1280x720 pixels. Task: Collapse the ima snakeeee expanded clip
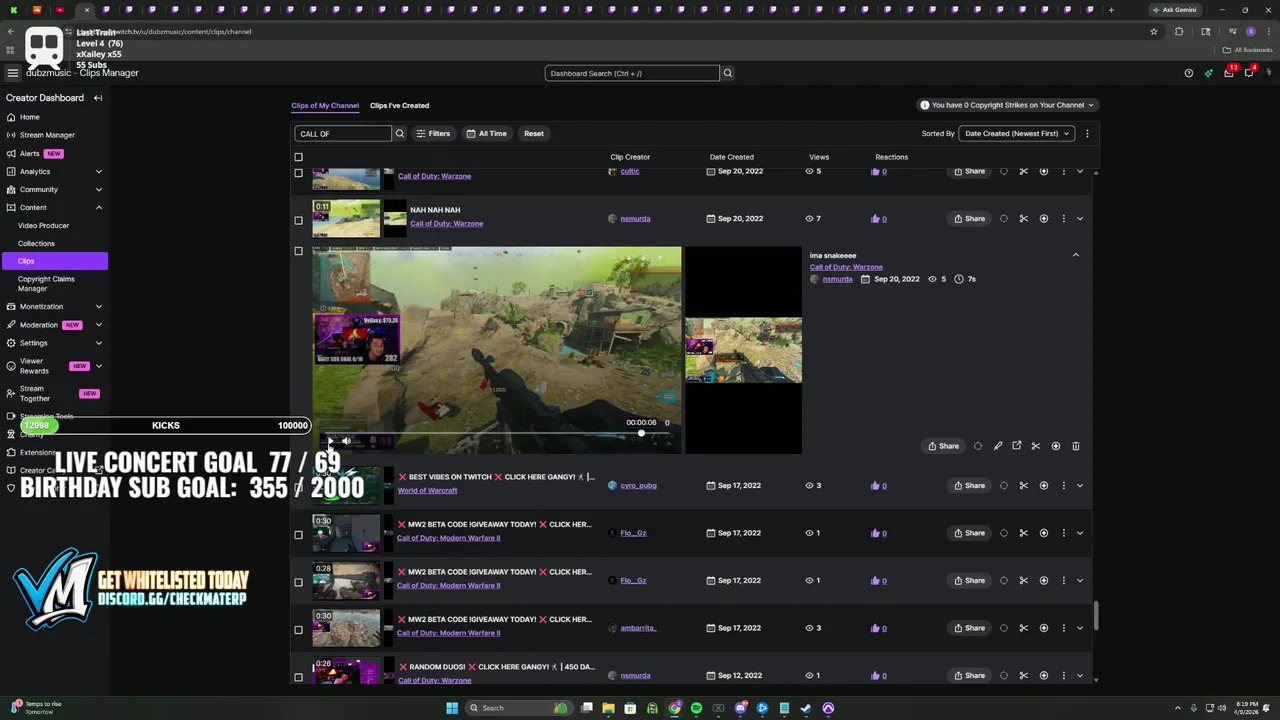pyautogui.click(x=1076, y=255)
